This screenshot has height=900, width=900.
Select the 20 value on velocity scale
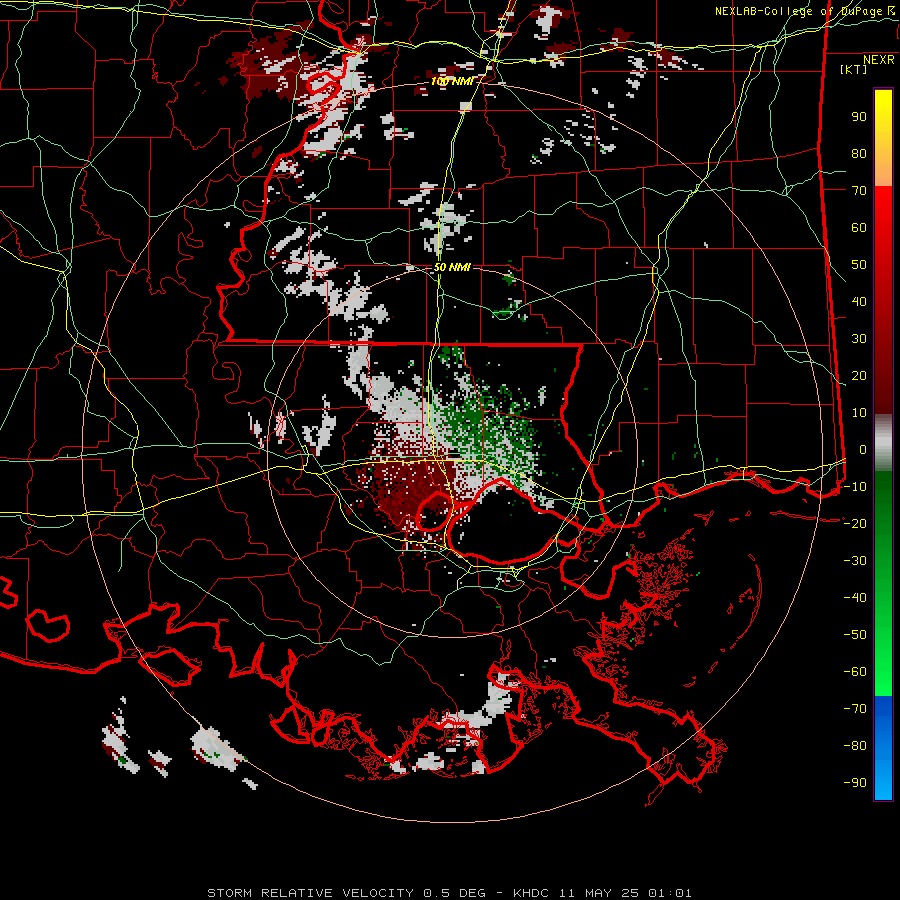(x=859, y=375)
